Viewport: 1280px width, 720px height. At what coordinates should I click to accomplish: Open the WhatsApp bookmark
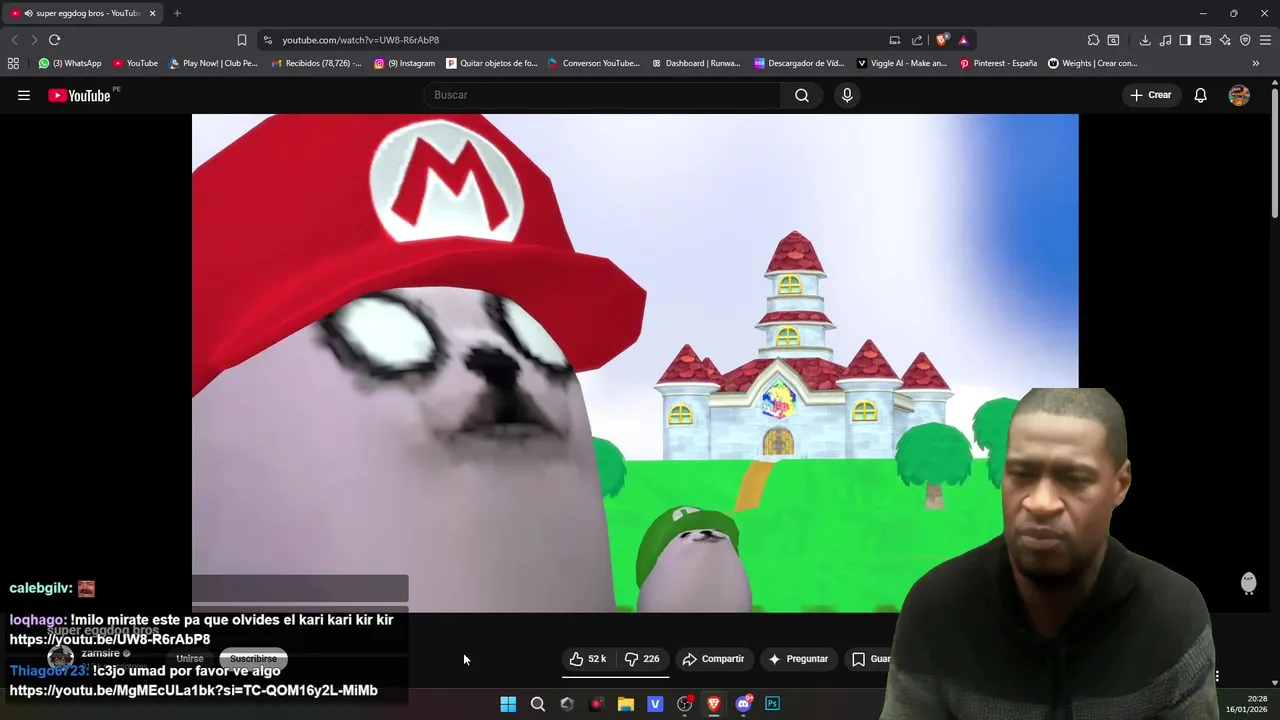(x=70, y=63)
